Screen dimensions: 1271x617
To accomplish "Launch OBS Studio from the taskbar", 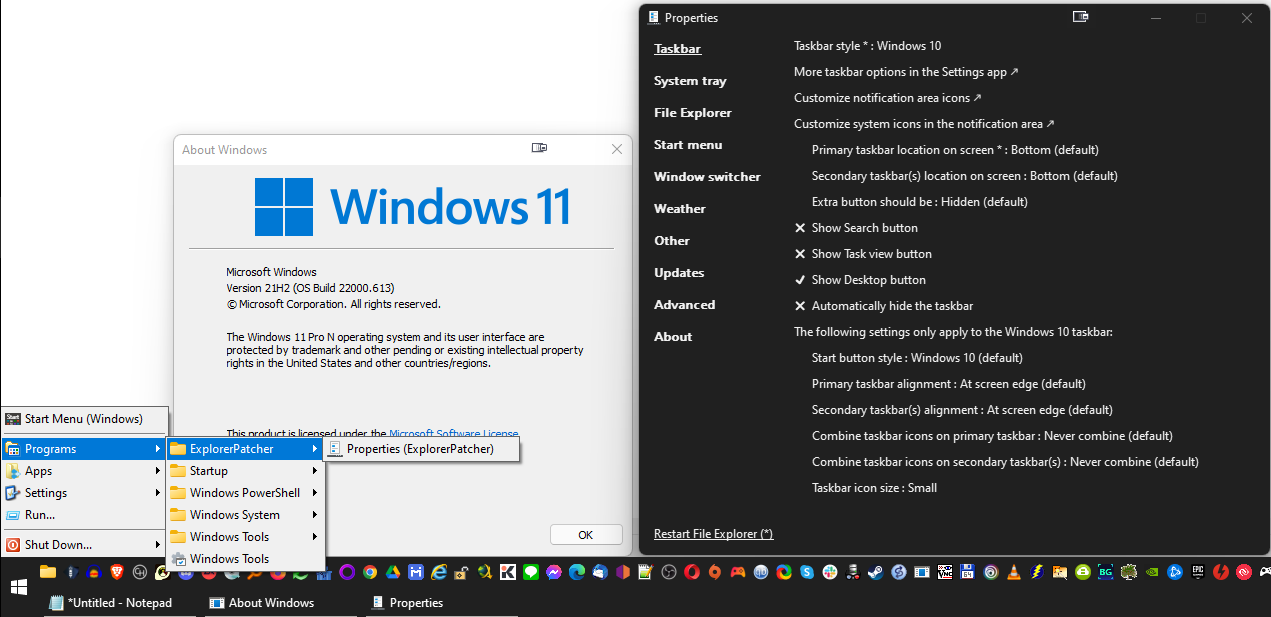I will click(668, 572).
